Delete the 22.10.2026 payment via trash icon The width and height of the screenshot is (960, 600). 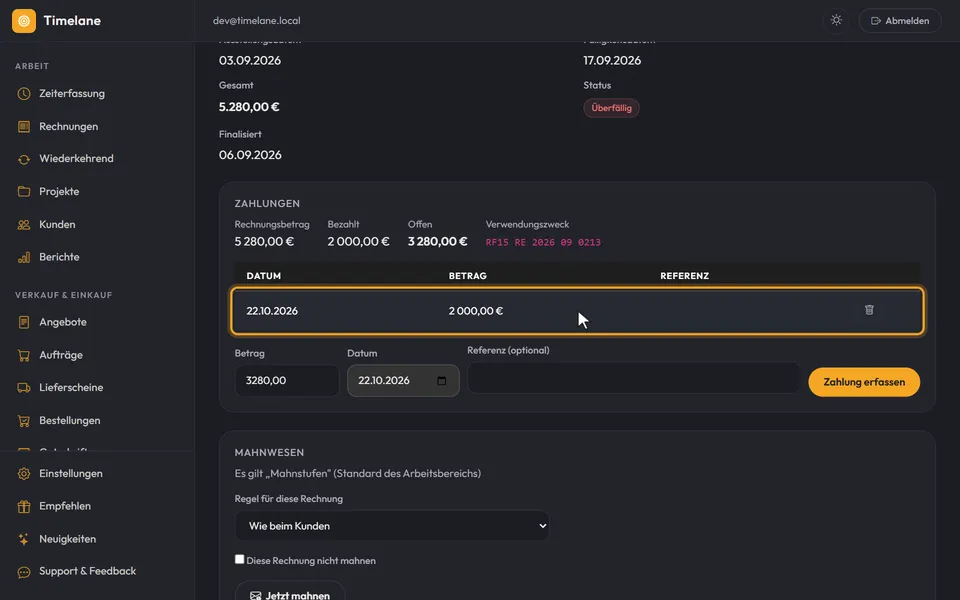pos(869,310)
